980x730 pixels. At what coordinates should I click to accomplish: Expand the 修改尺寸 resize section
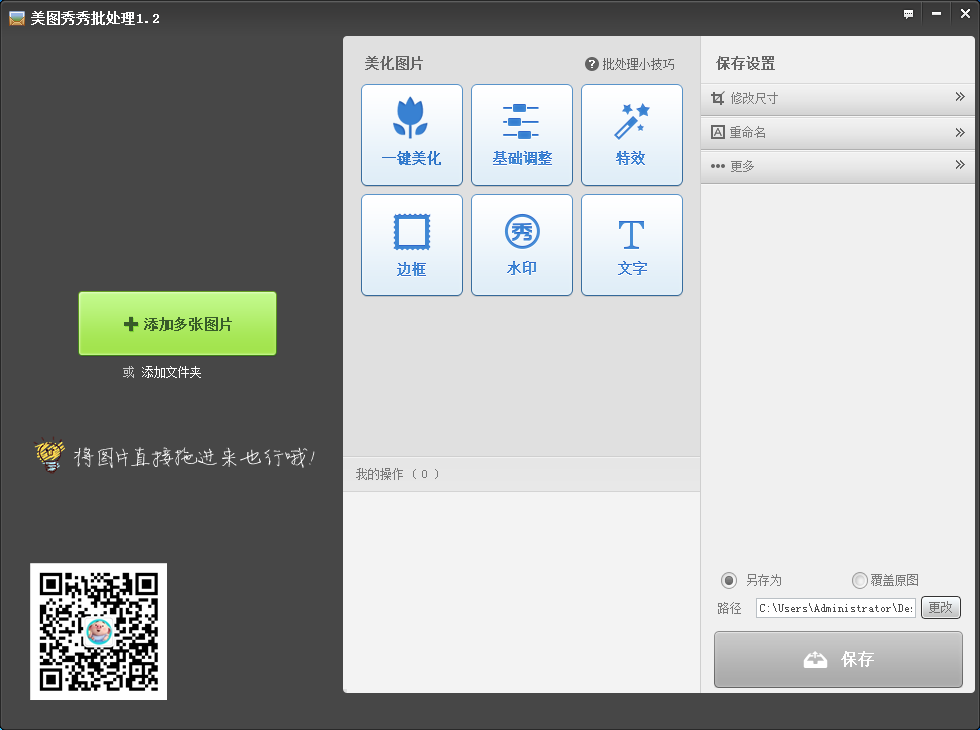pos(838,98)
